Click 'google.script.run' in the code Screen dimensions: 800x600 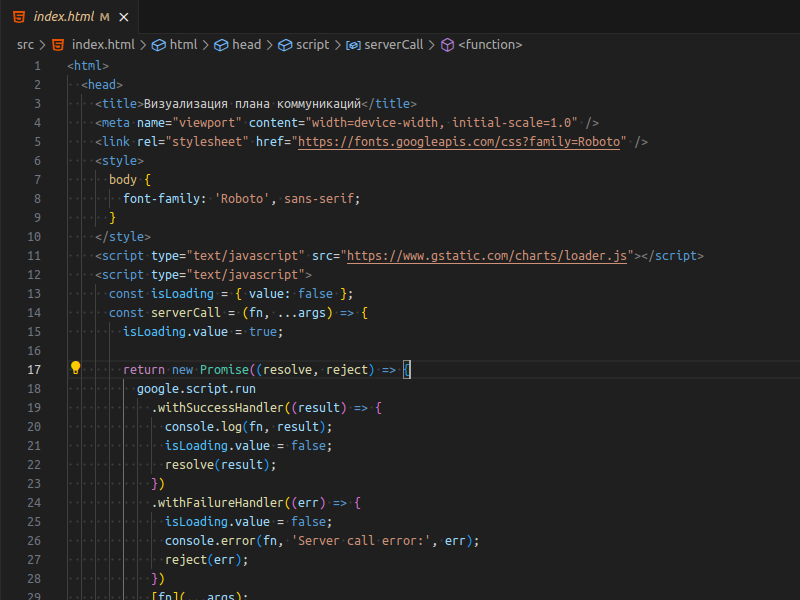(196, 389)
